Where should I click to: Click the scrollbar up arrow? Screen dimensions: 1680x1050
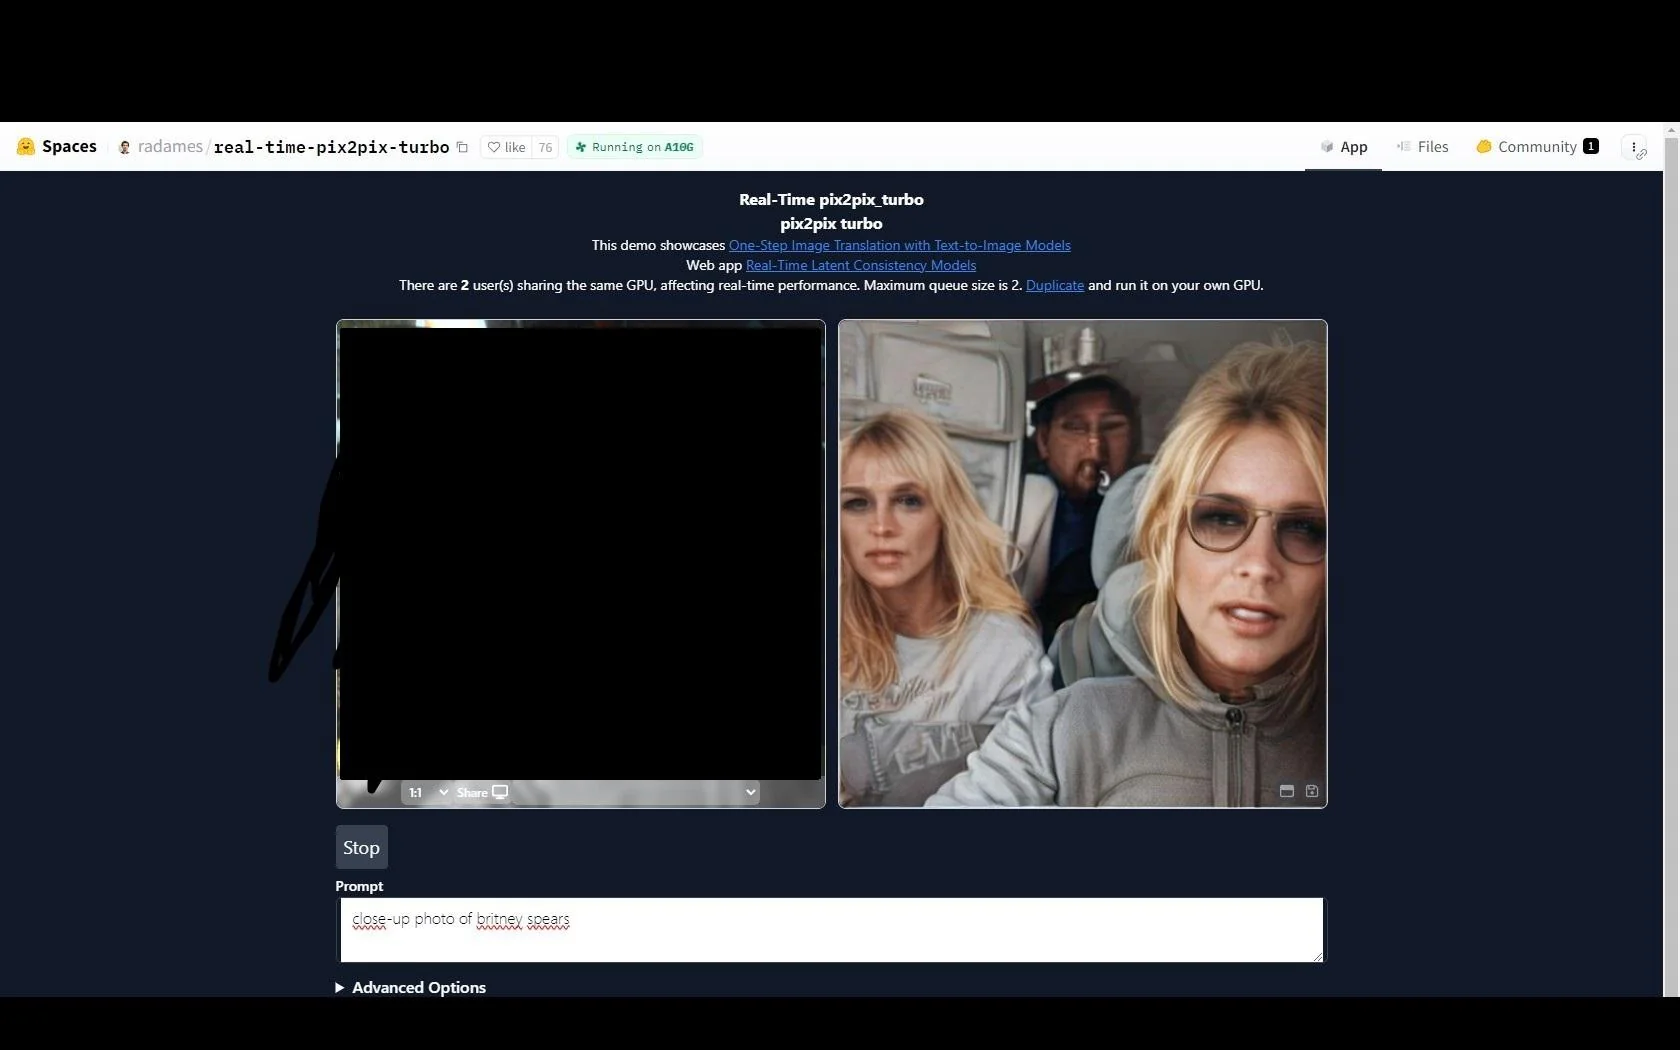point(1671,130)
